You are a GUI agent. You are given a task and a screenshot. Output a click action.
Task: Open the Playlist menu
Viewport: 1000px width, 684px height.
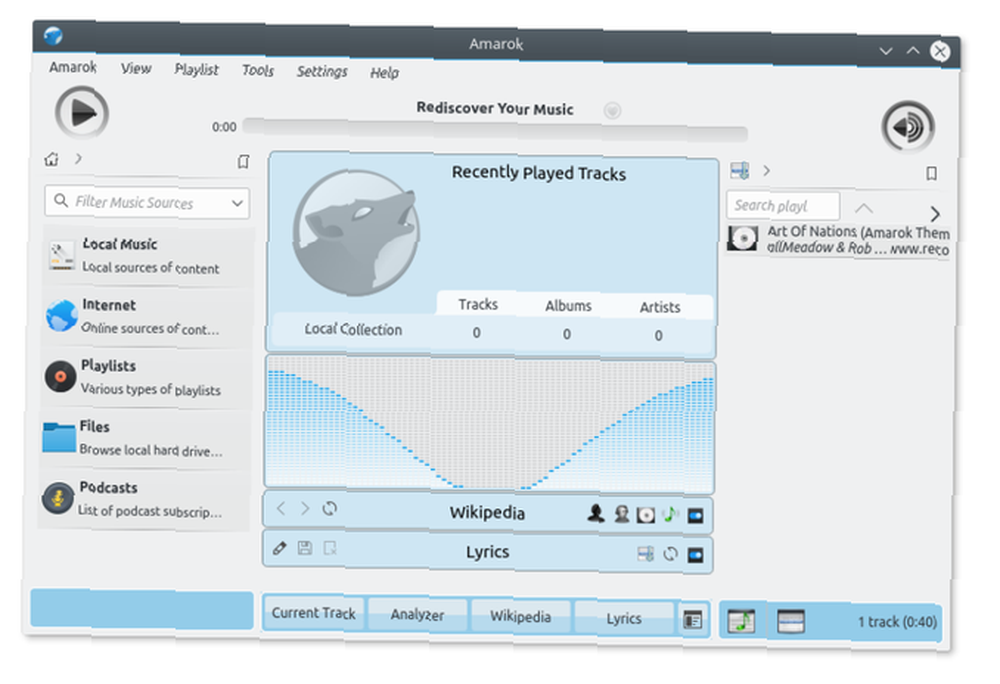pyautogui.click(x=196, y=69)
